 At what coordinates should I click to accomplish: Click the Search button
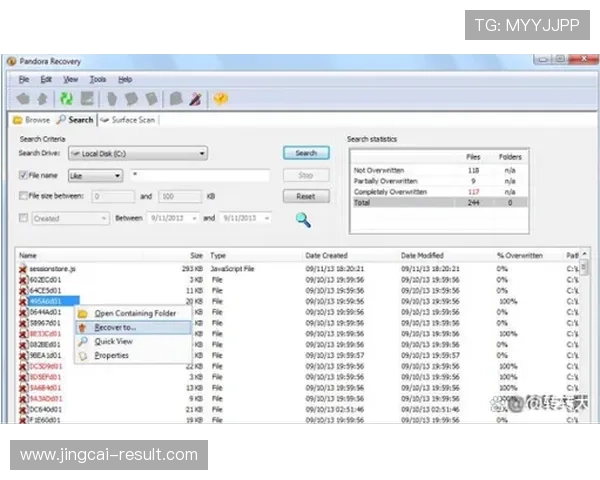click(306, 153)
